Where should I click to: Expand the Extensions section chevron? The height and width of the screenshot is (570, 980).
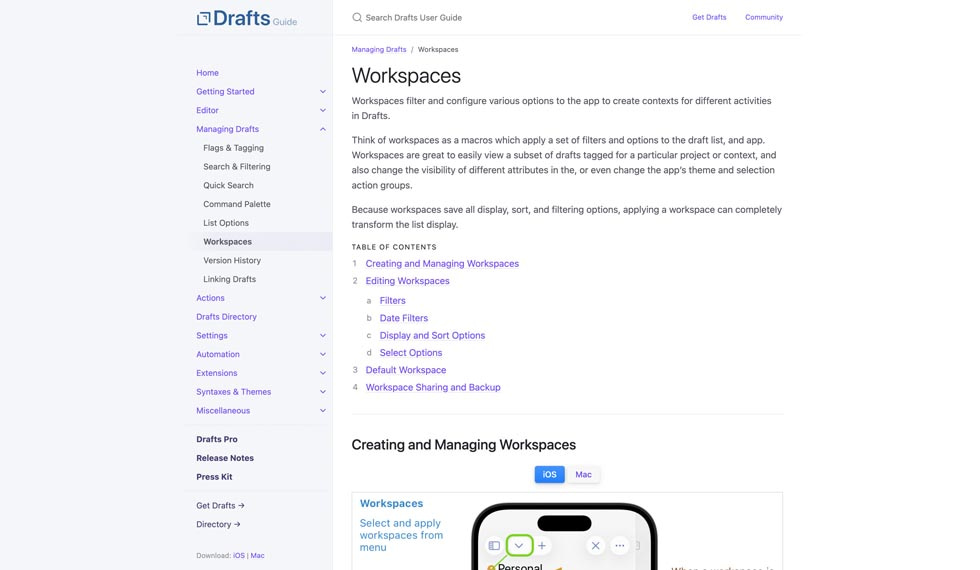tap(322, 372)
